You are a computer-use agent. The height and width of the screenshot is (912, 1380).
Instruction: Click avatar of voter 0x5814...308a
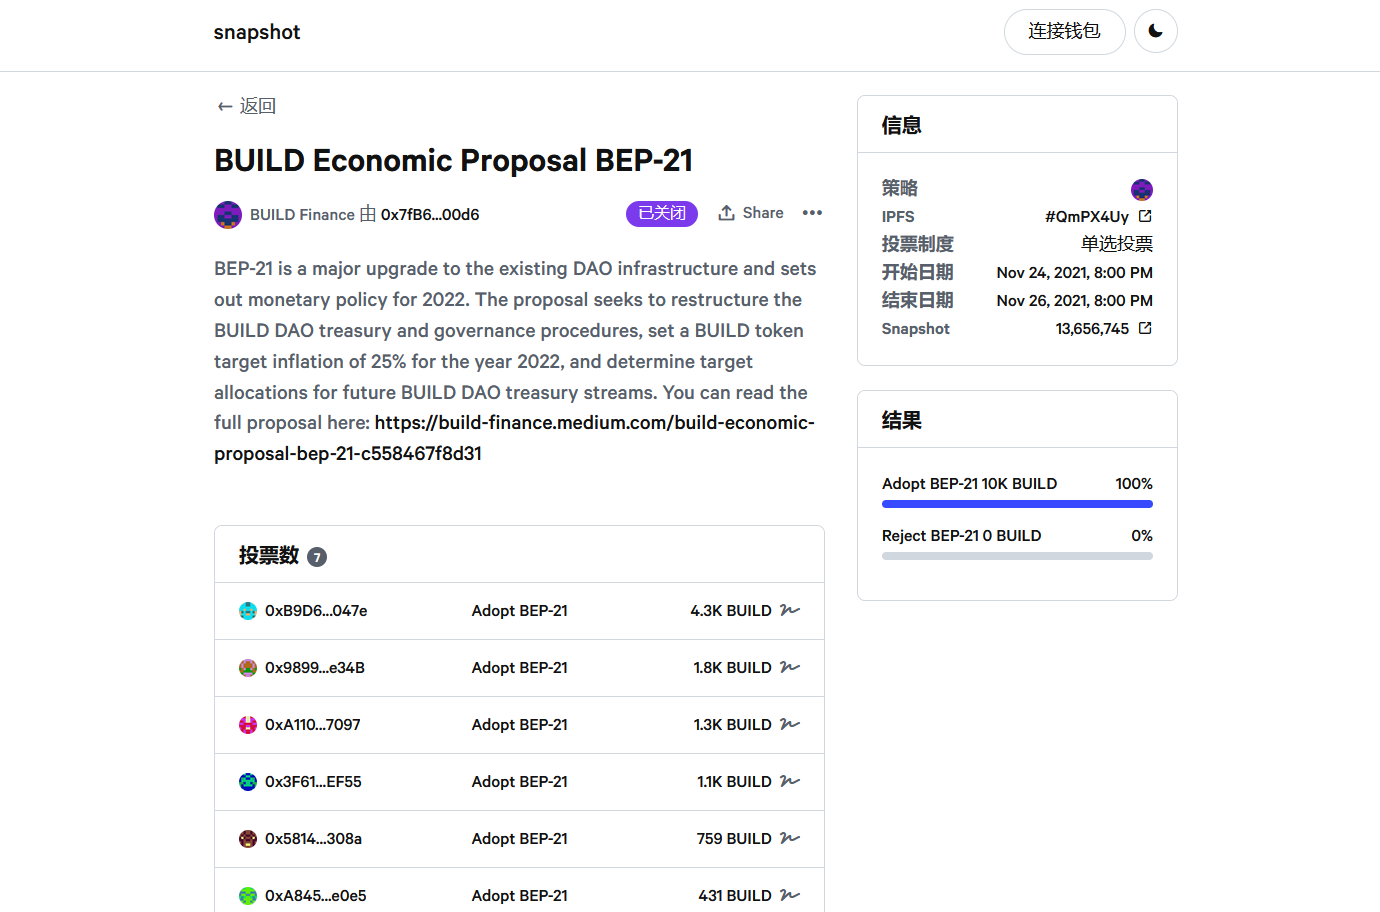(248, 839)
